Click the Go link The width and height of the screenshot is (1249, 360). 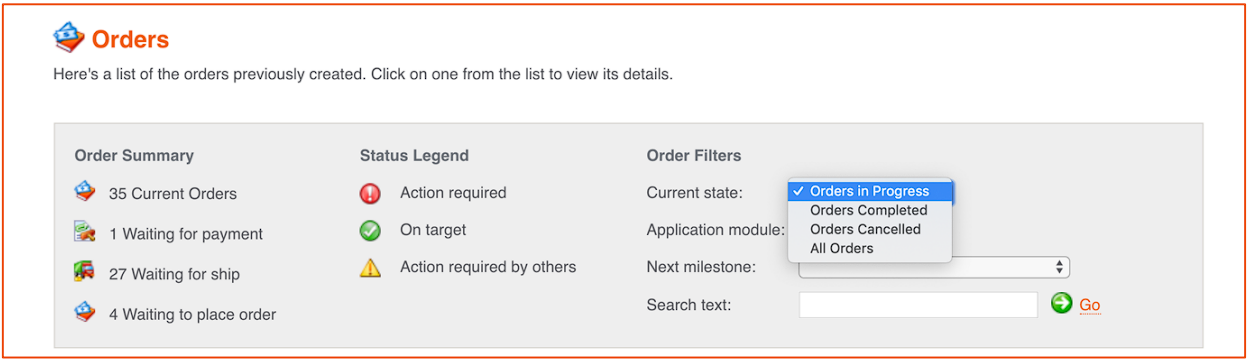coord(1090,305)
